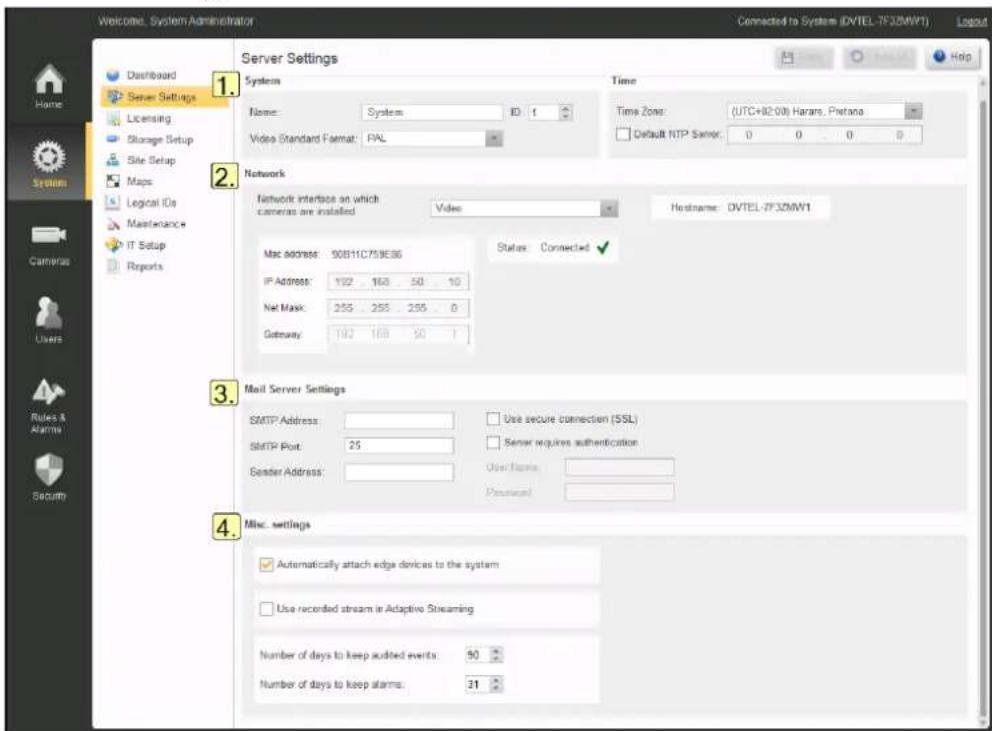Select the System gear icon
Screen dimensions: 992x731
49,157
